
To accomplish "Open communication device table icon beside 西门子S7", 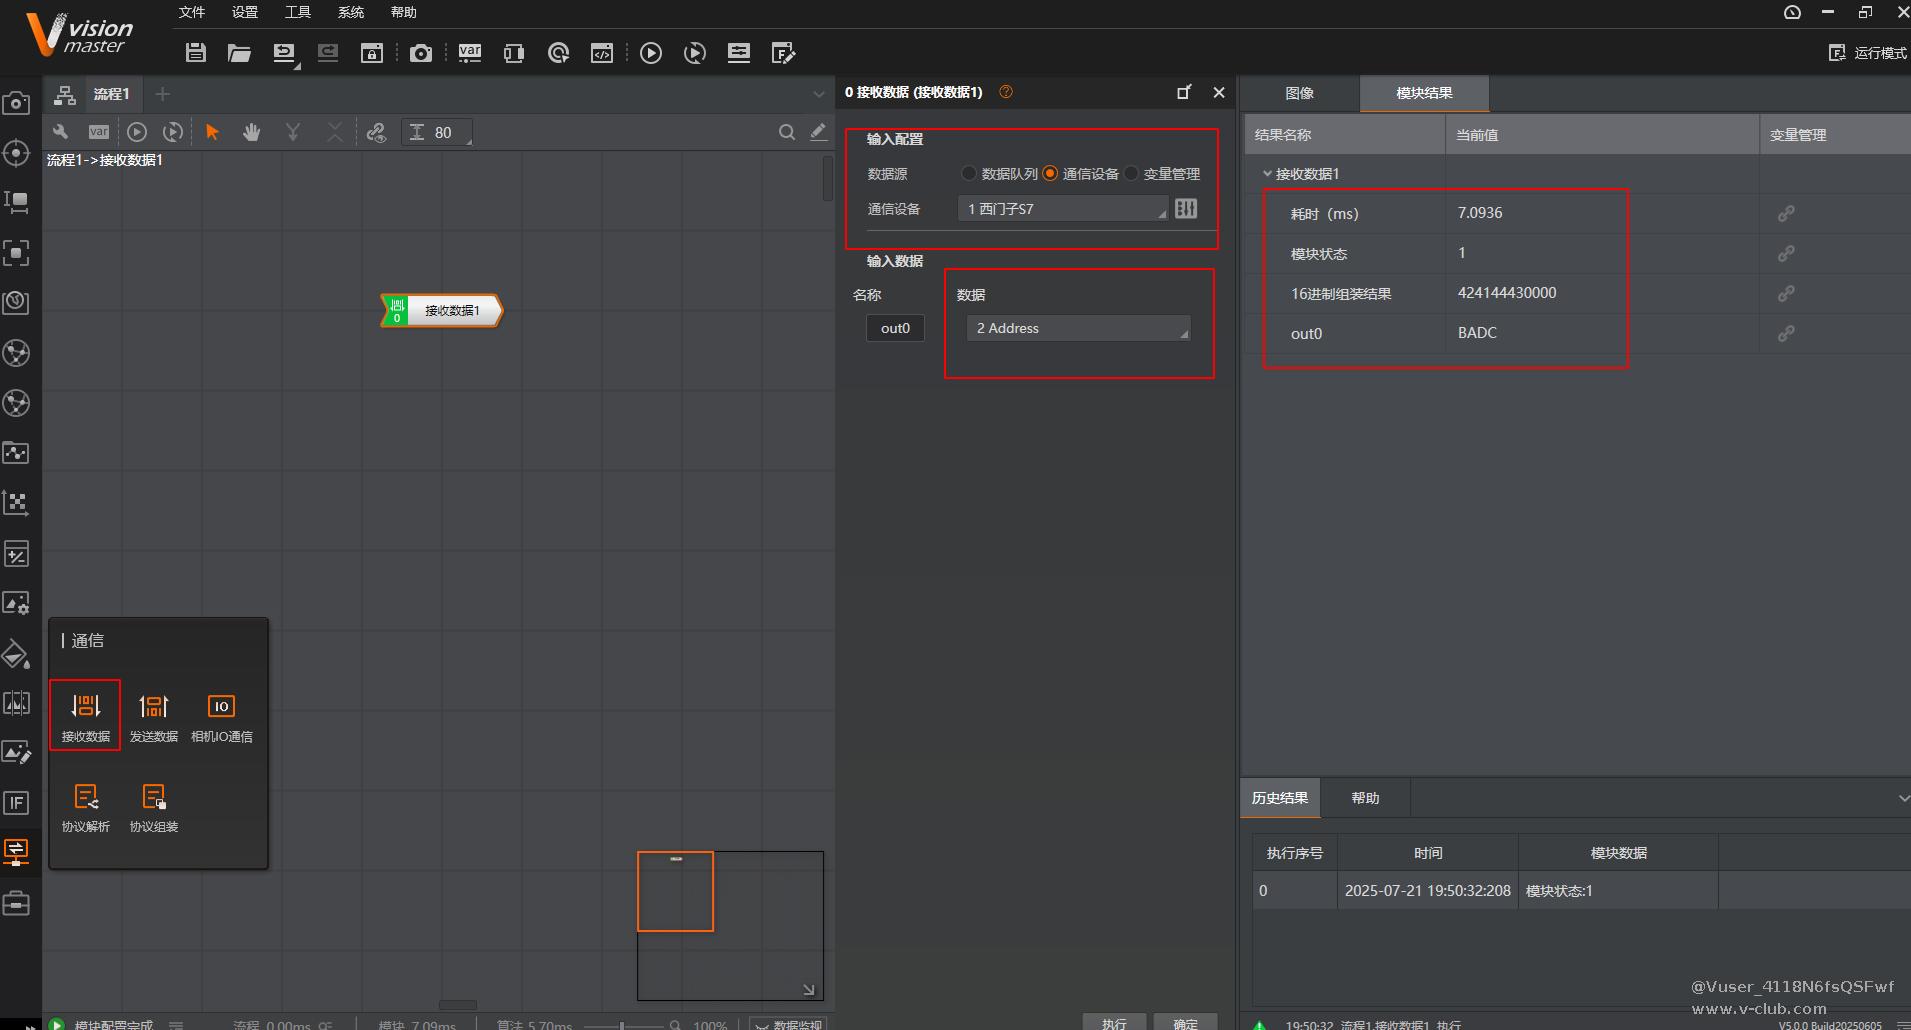I will click(1186, 208).
